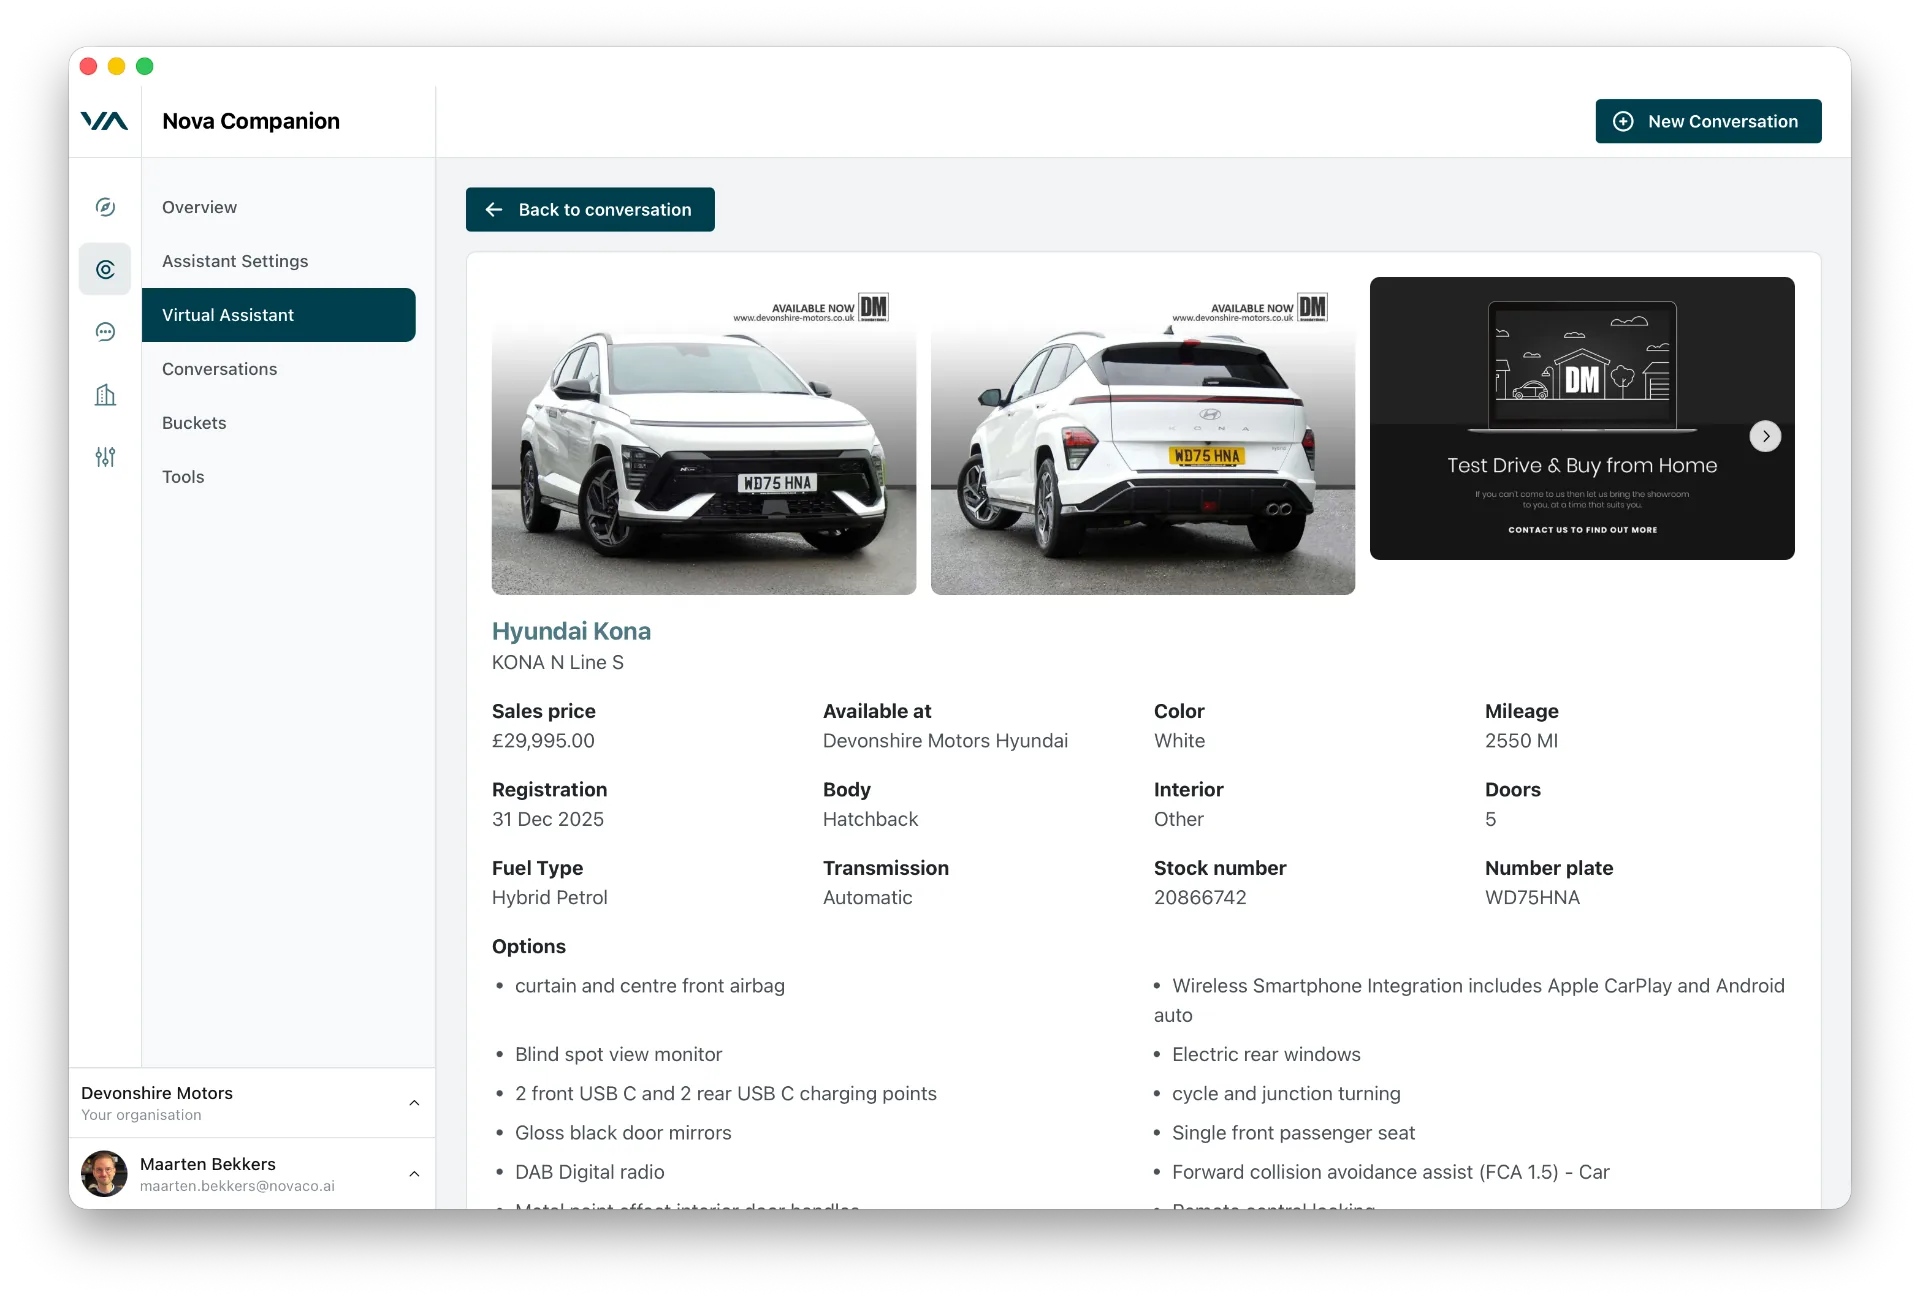The height and width of the screenshot is (1300, 1920).
Task: Click the £29,995.00 sales price
Action: [543, 741]
